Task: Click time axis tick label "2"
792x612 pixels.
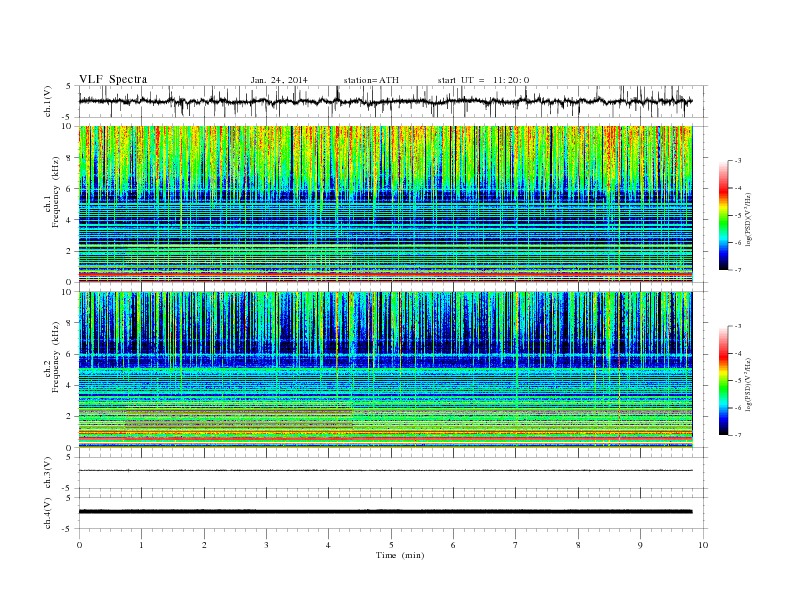Action: [204, 545]
